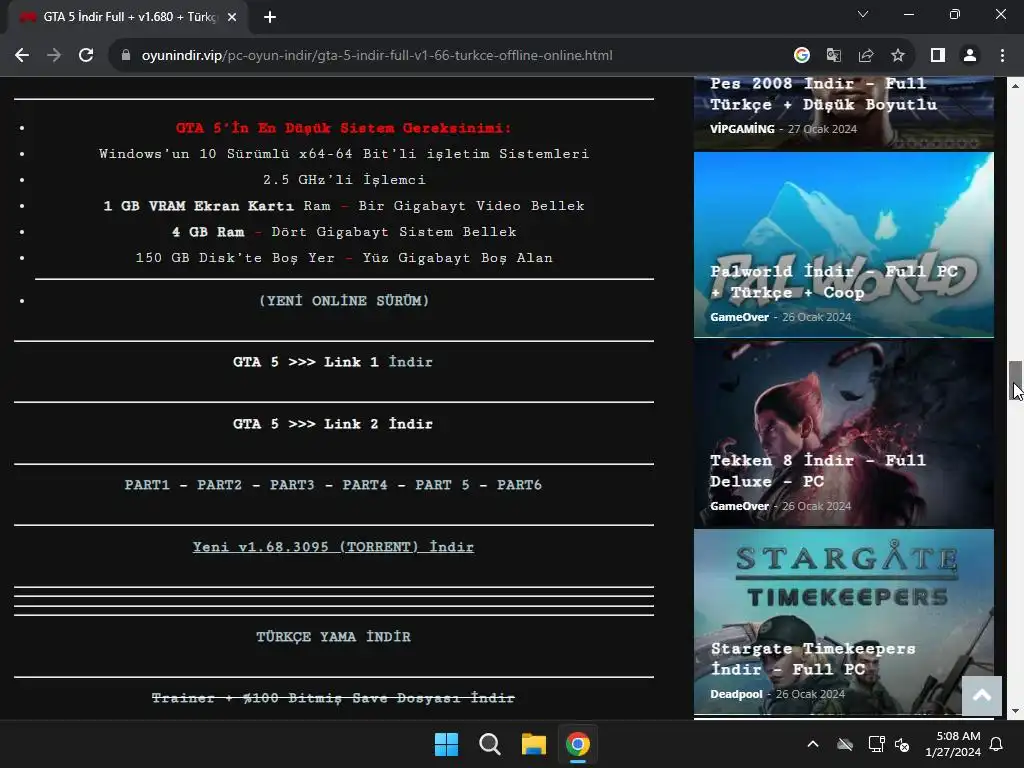This screenshot has width=1024, height=768.
Task: Open Chrome side panel
Action: click(938, 56)
